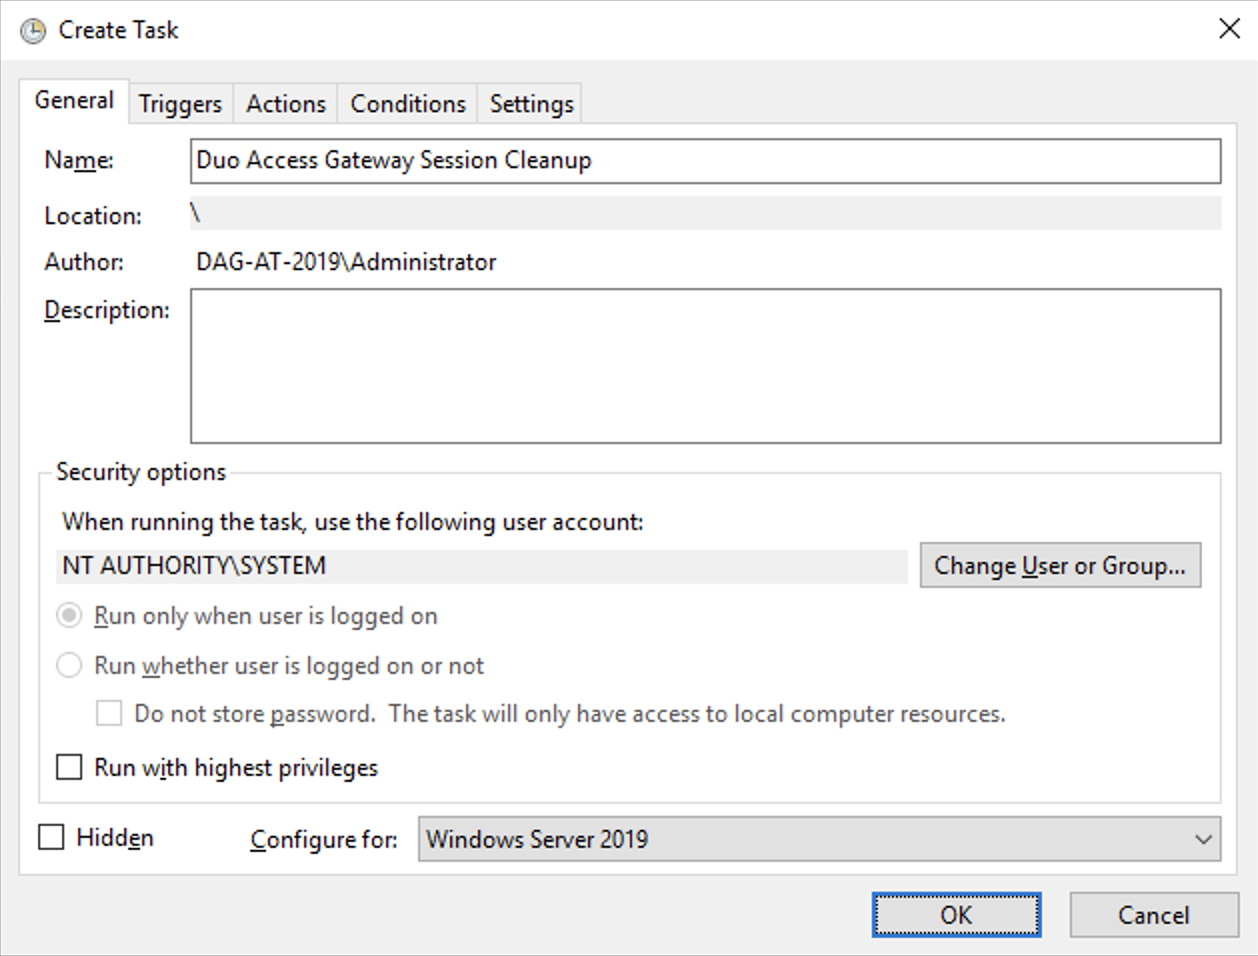Click the Cancel button
1258x956 pixels.
tap(1154, 914)
